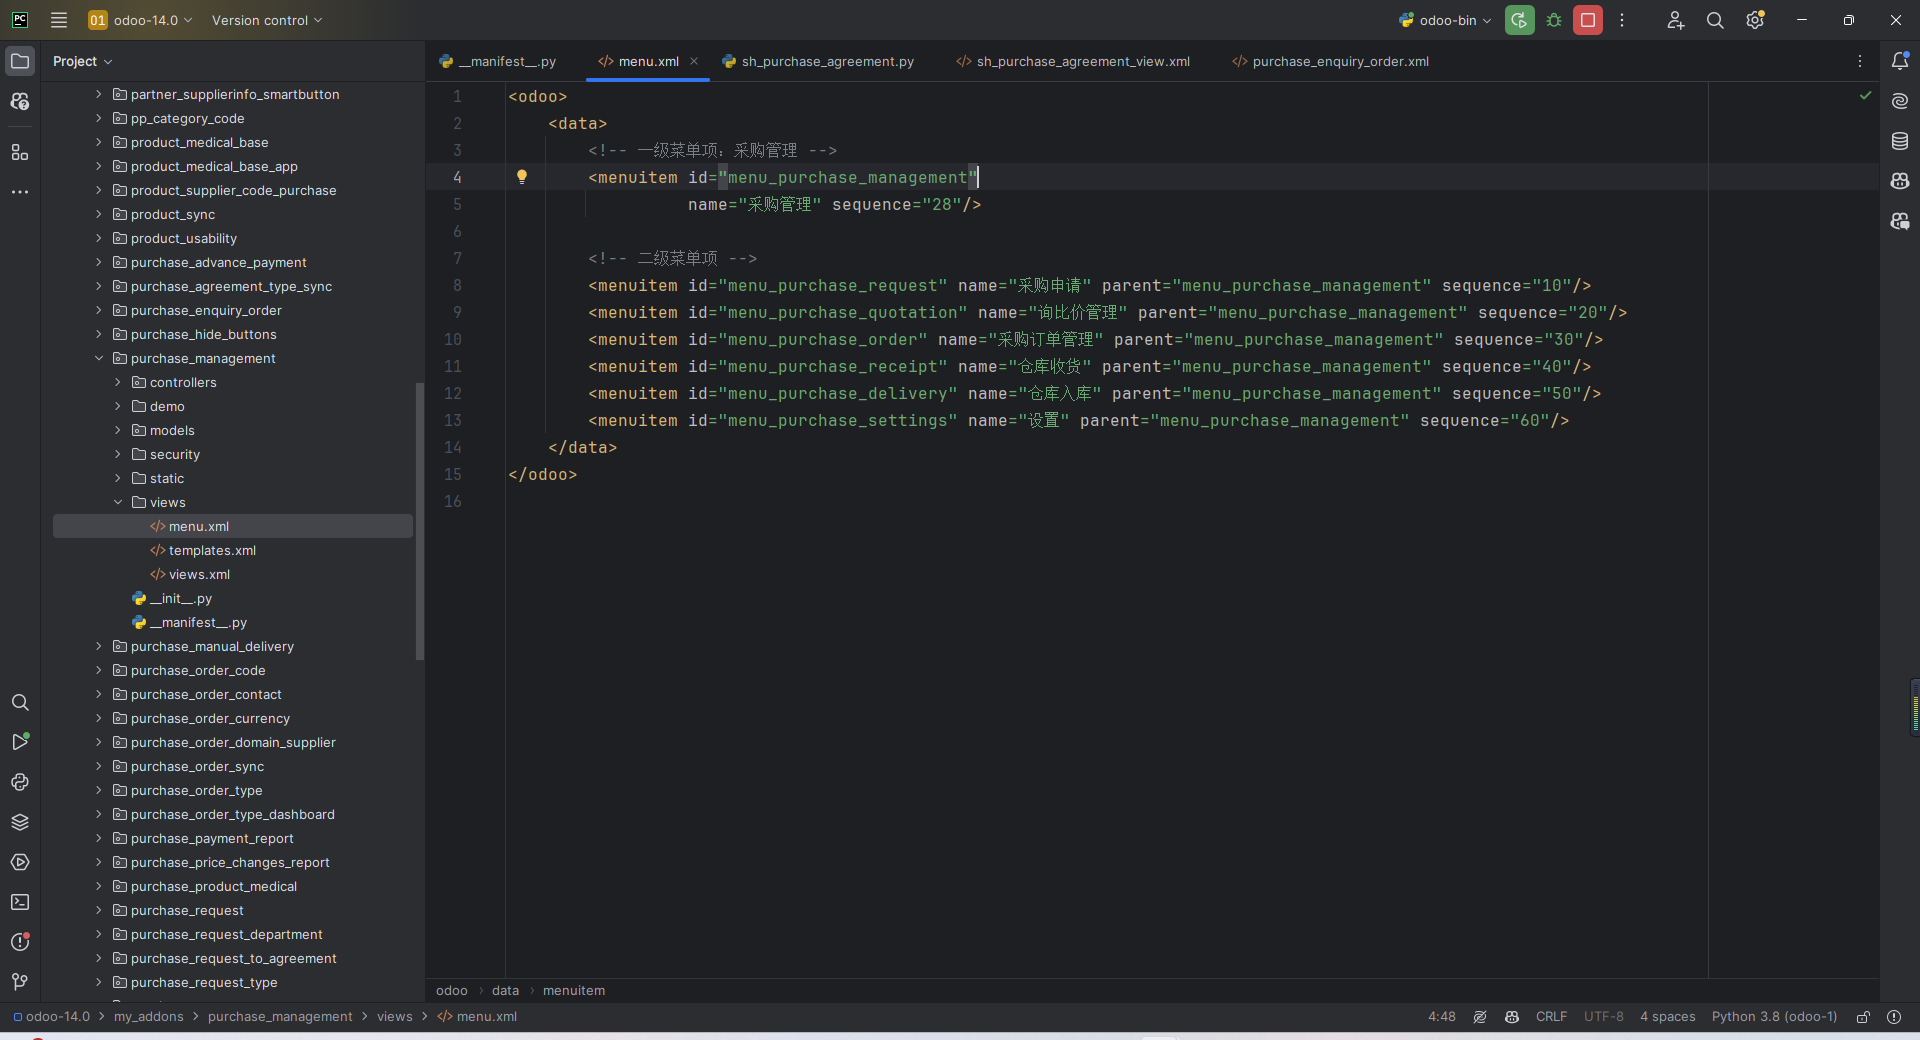Toggle the read-only lock icon in status bar
Image resolution: width=1920 pixels, height=1040 pixels.
[1863, 1017]
